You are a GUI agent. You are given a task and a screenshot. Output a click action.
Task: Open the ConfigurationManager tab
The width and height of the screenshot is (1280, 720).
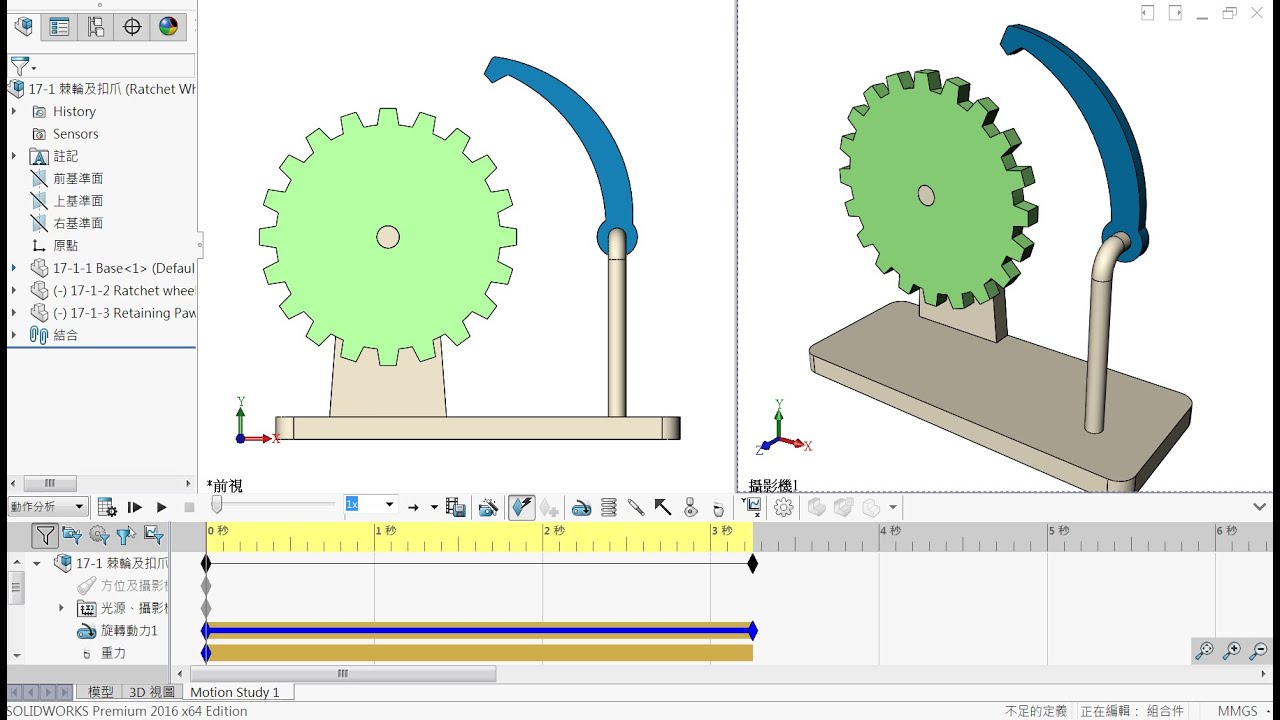pyautogui.click(x=96, y=27)
